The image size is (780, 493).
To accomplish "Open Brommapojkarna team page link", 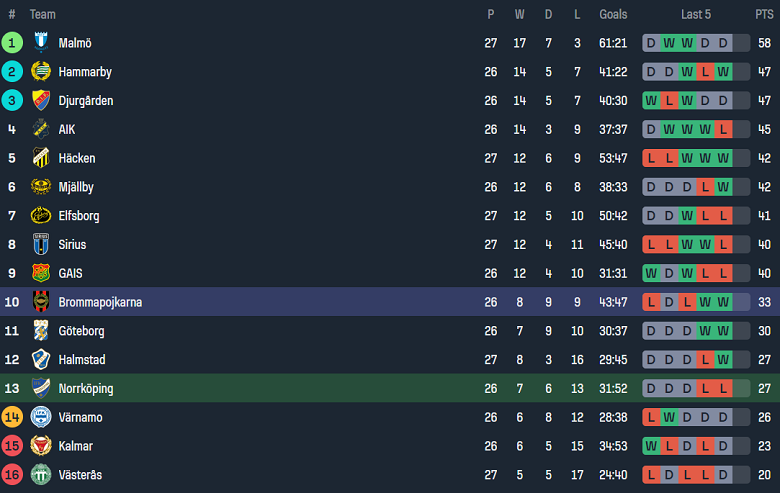I will (x=100, y=302).
